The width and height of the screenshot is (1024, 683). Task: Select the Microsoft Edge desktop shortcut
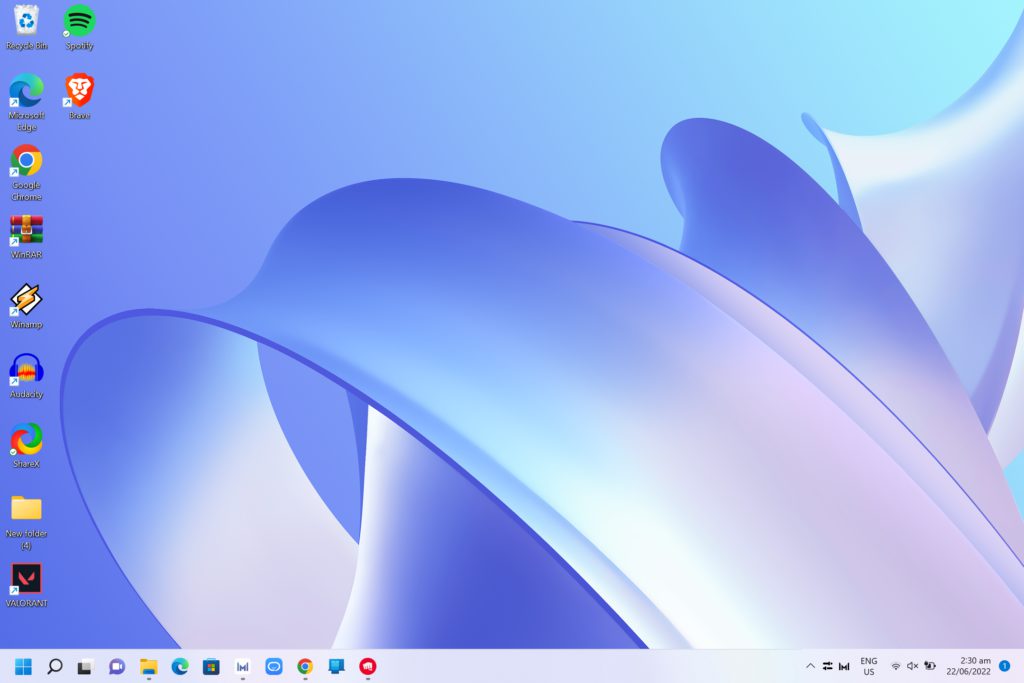pyautogui.click(x=26, y=103)
